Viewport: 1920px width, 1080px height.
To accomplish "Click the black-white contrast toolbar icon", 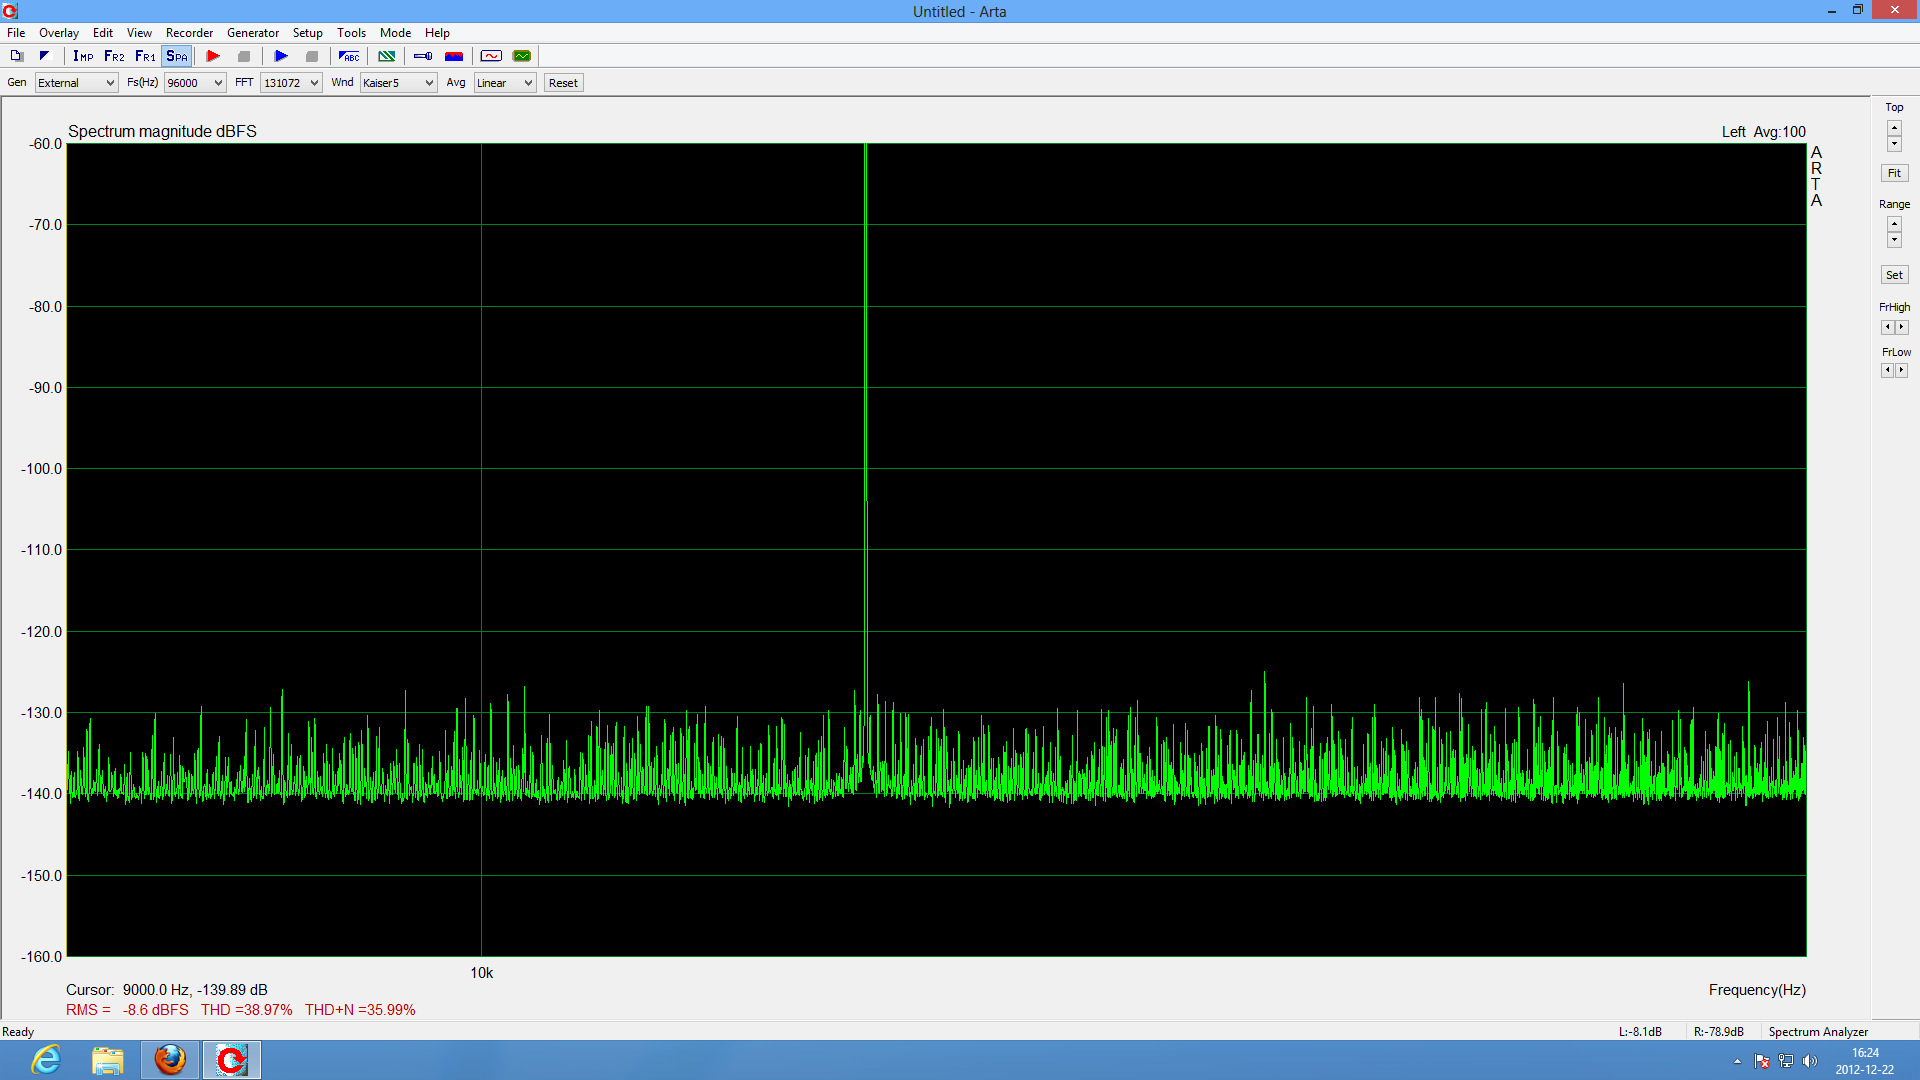I will (x=45, y=56).
